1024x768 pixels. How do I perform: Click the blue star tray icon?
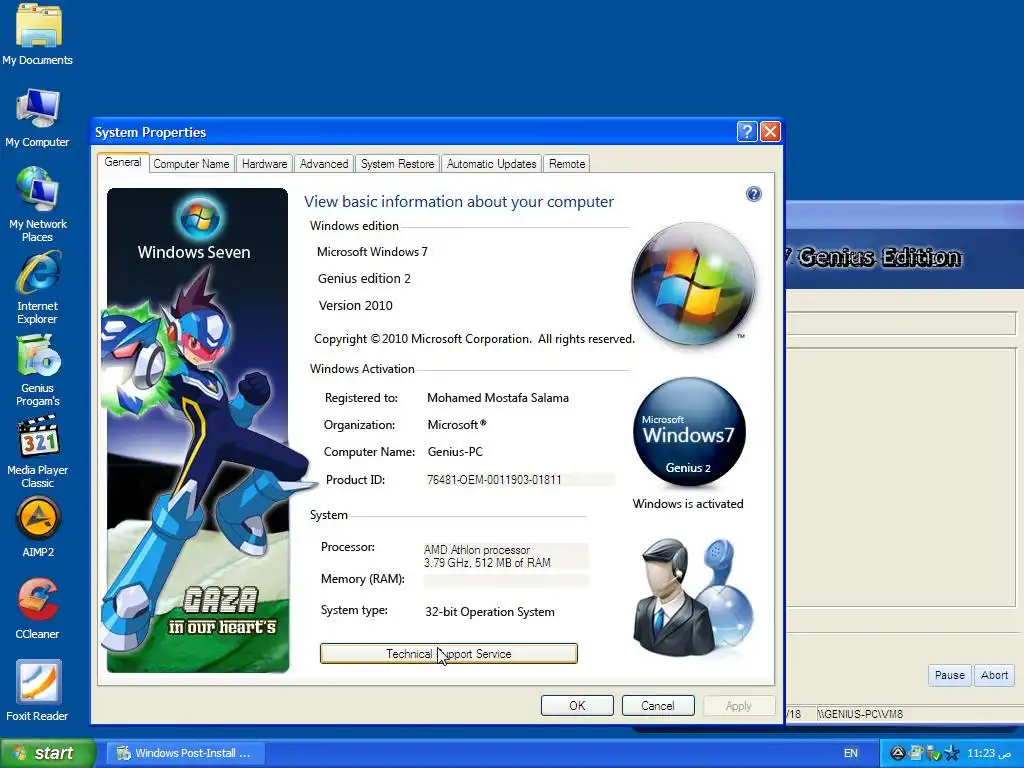tap(952, 753)
